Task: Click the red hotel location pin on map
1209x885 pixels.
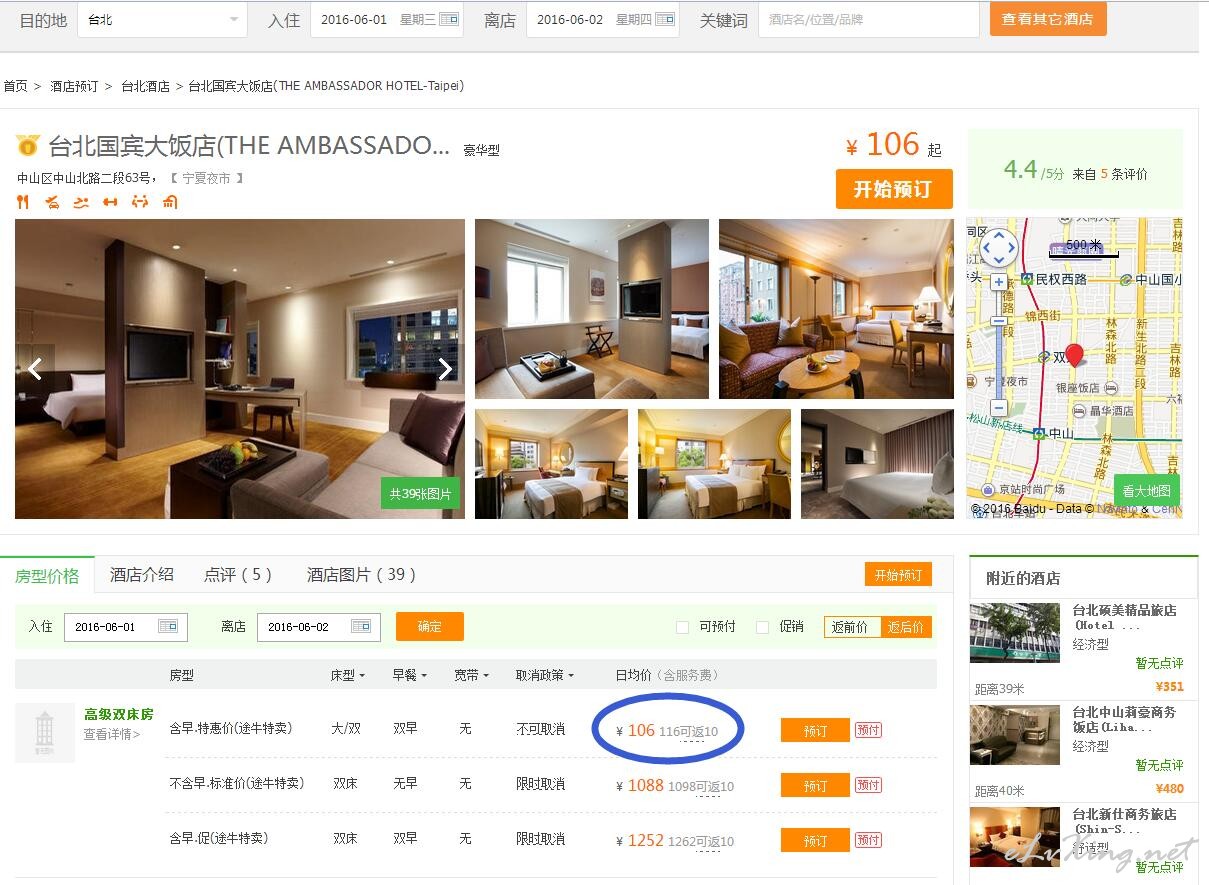Action: tap(1075, 354)
